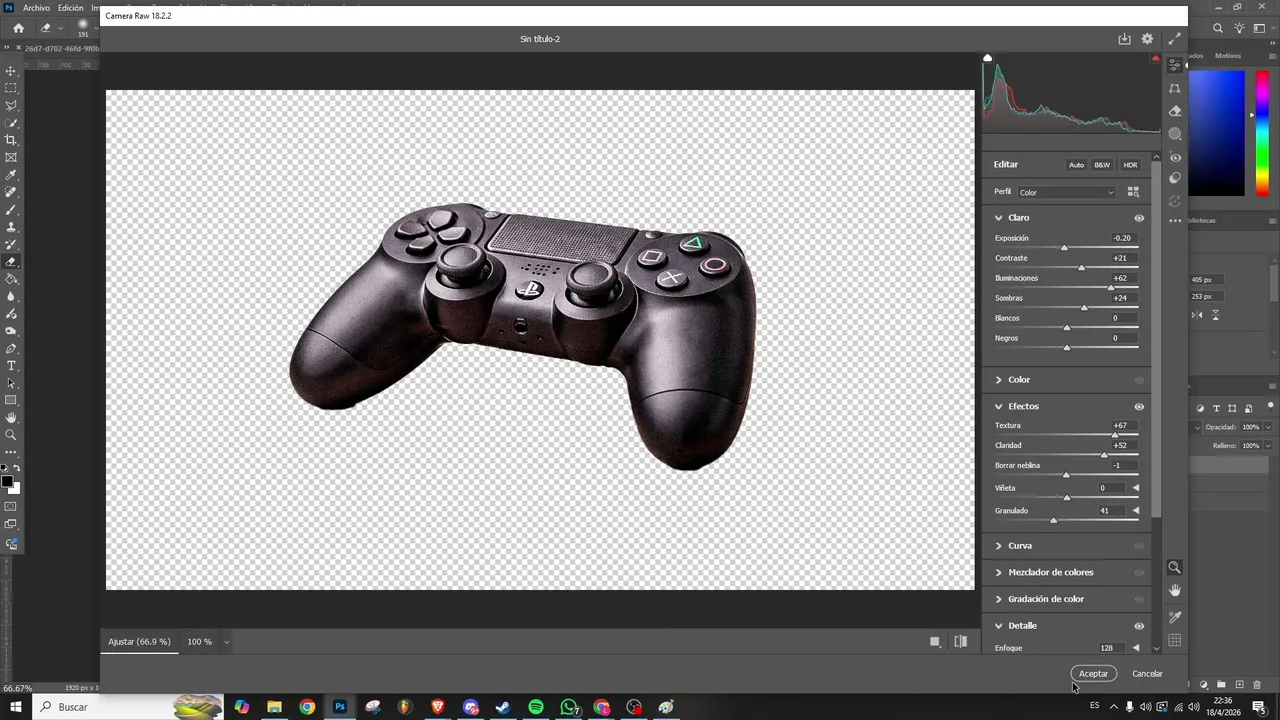Select Photoshop Eraser tool in left toolbar
Image resolution: width=1280 pixels, height=720 pixels.
(11, 261)
